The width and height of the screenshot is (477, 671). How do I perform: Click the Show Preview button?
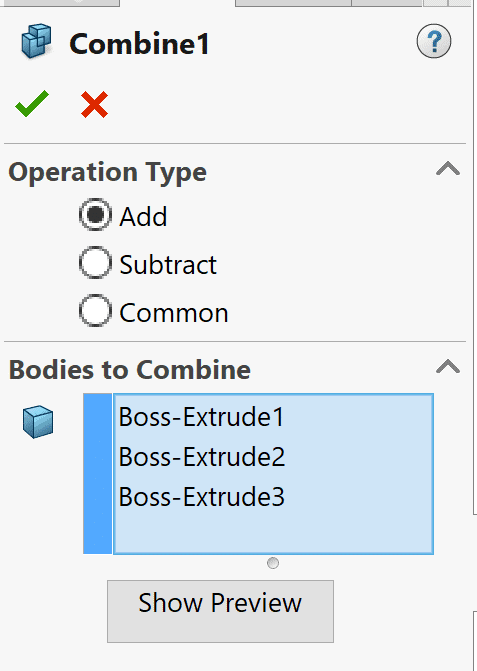pyautogui.click(x=220, y=611)
